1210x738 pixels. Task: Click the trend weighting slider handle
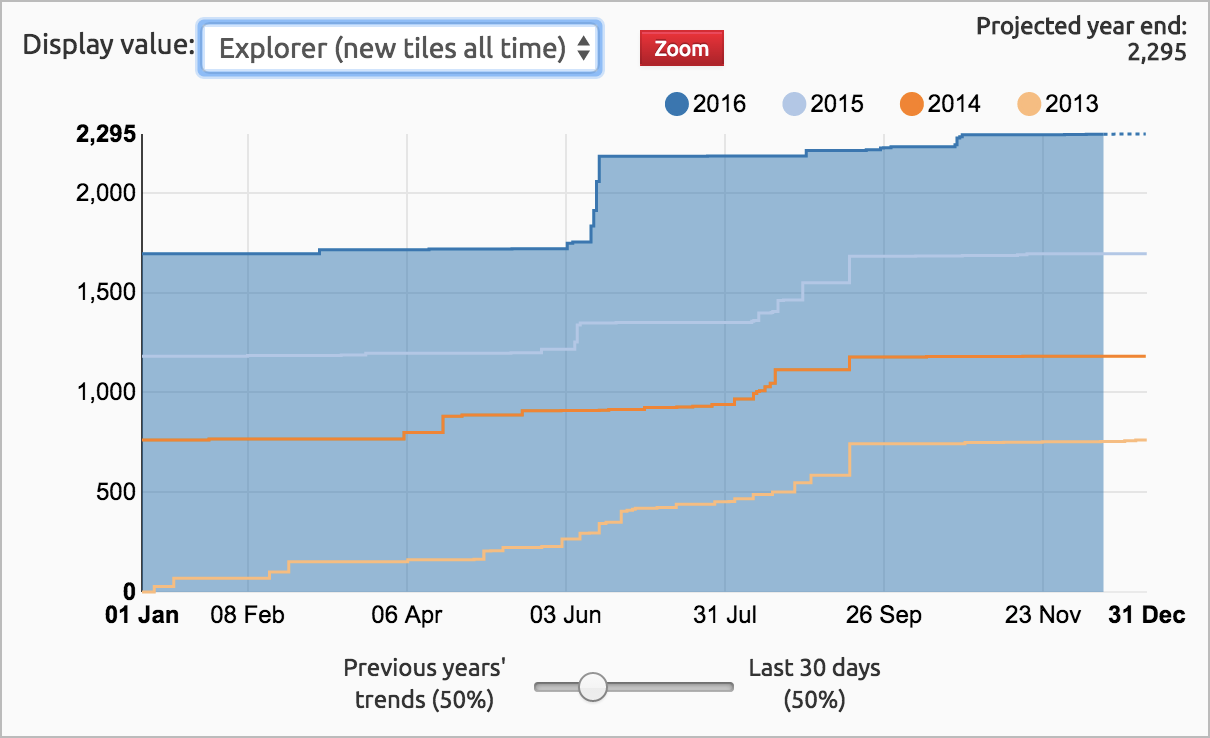coord(593,686)
